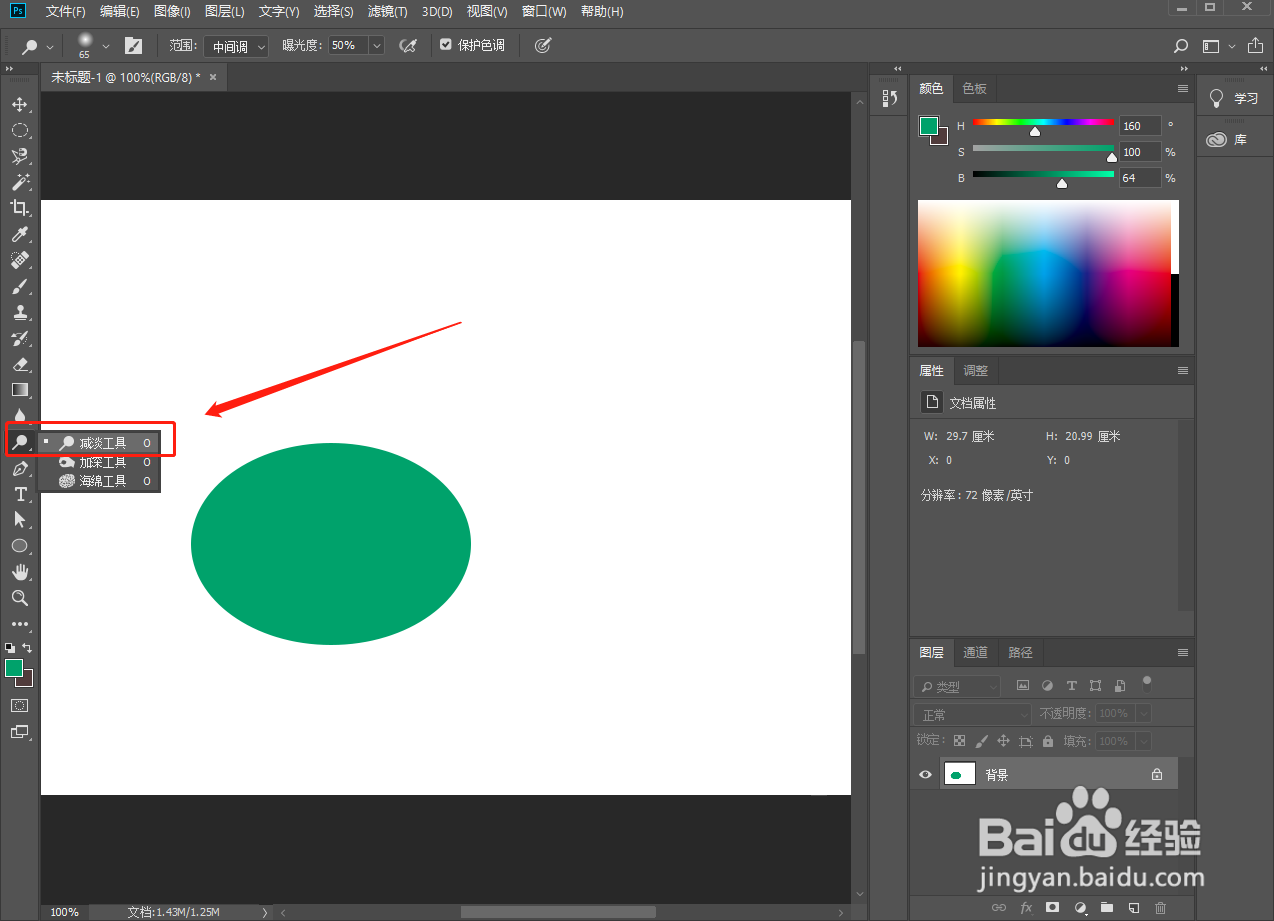
Task: Toggle lock all padlock icon
Action: pos(1047,741)
